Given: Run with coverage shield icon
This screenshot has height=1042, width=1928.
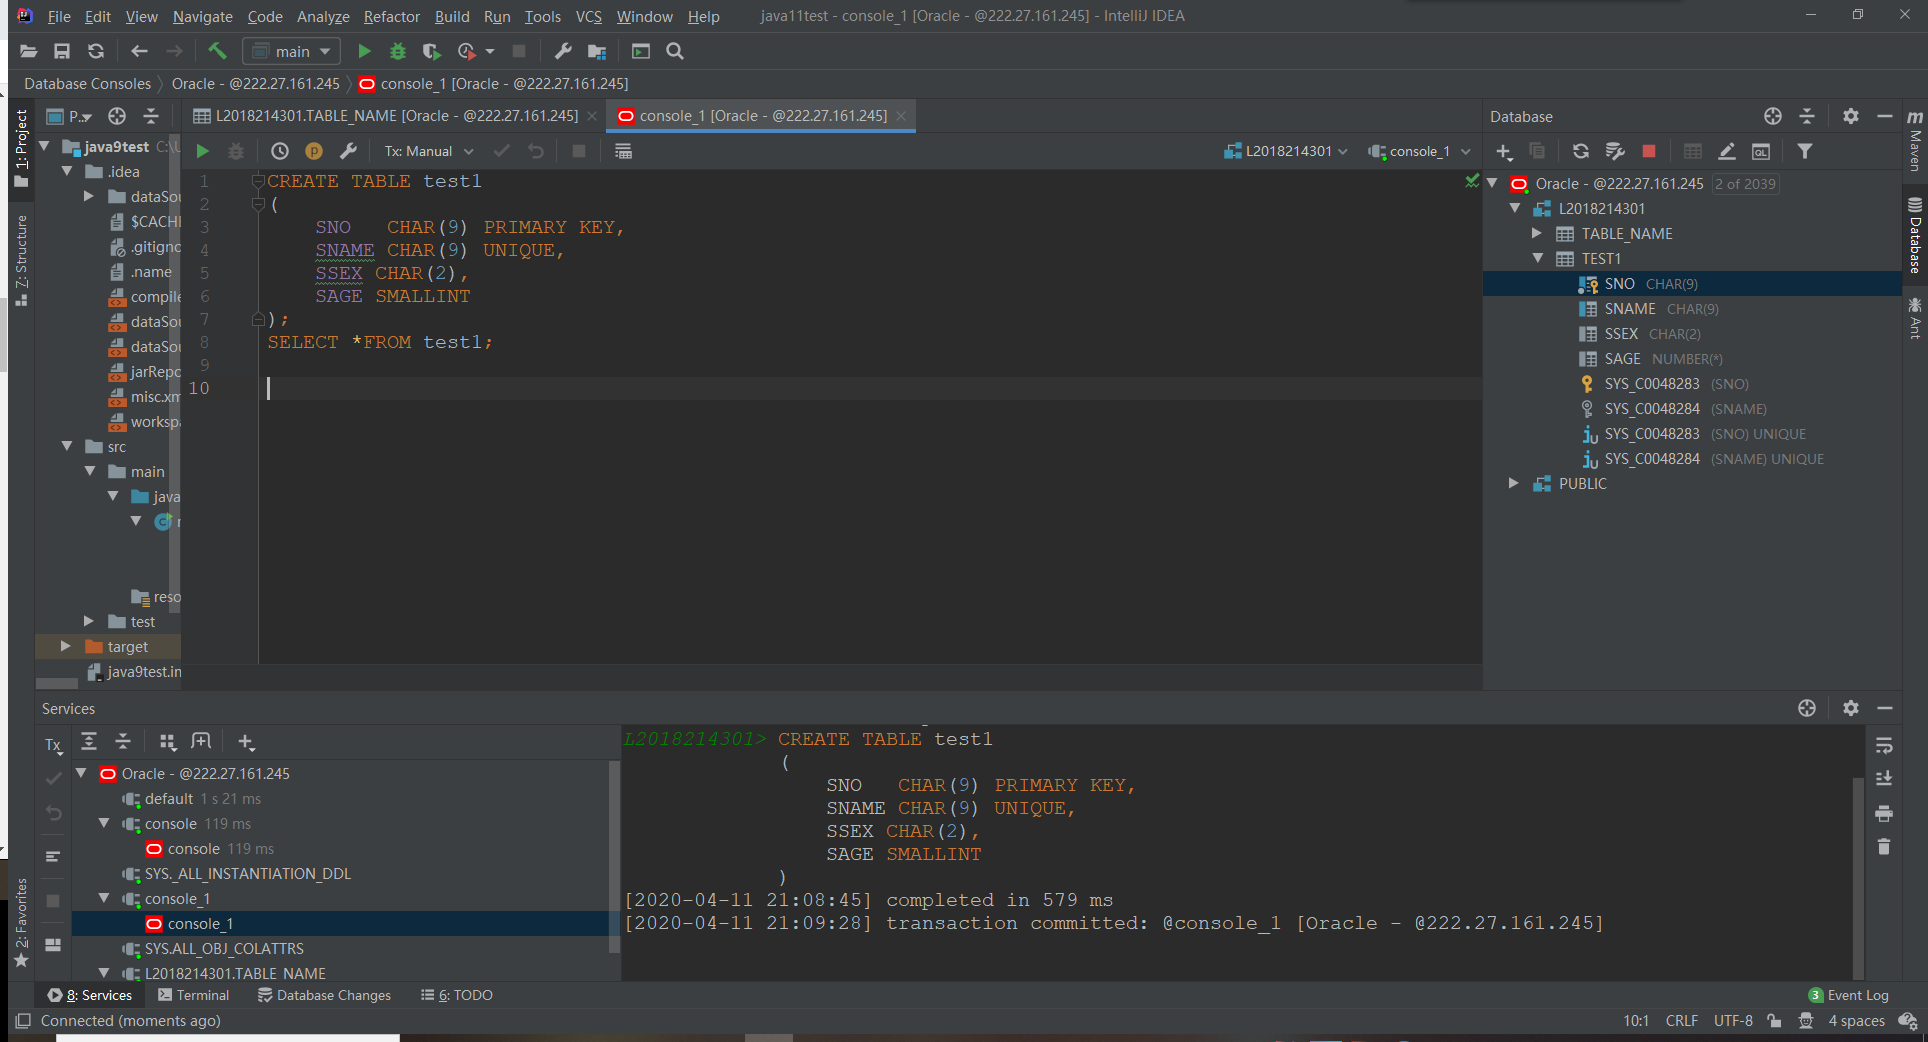Looking at the screenshot, I should [x=431, y=51].
